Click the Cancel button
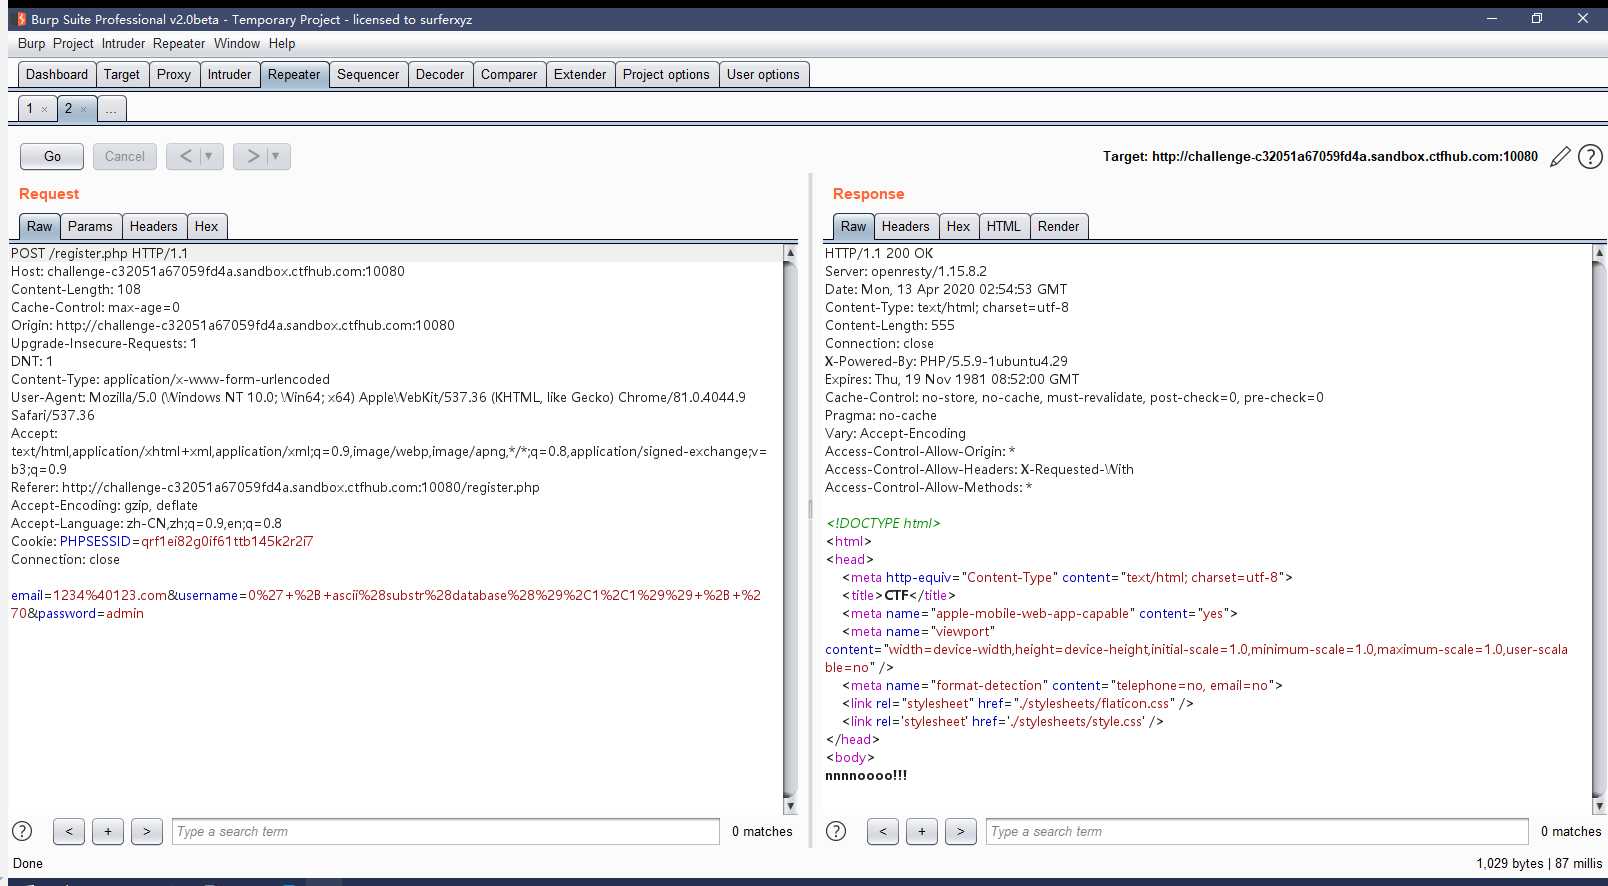 (125, 156)
